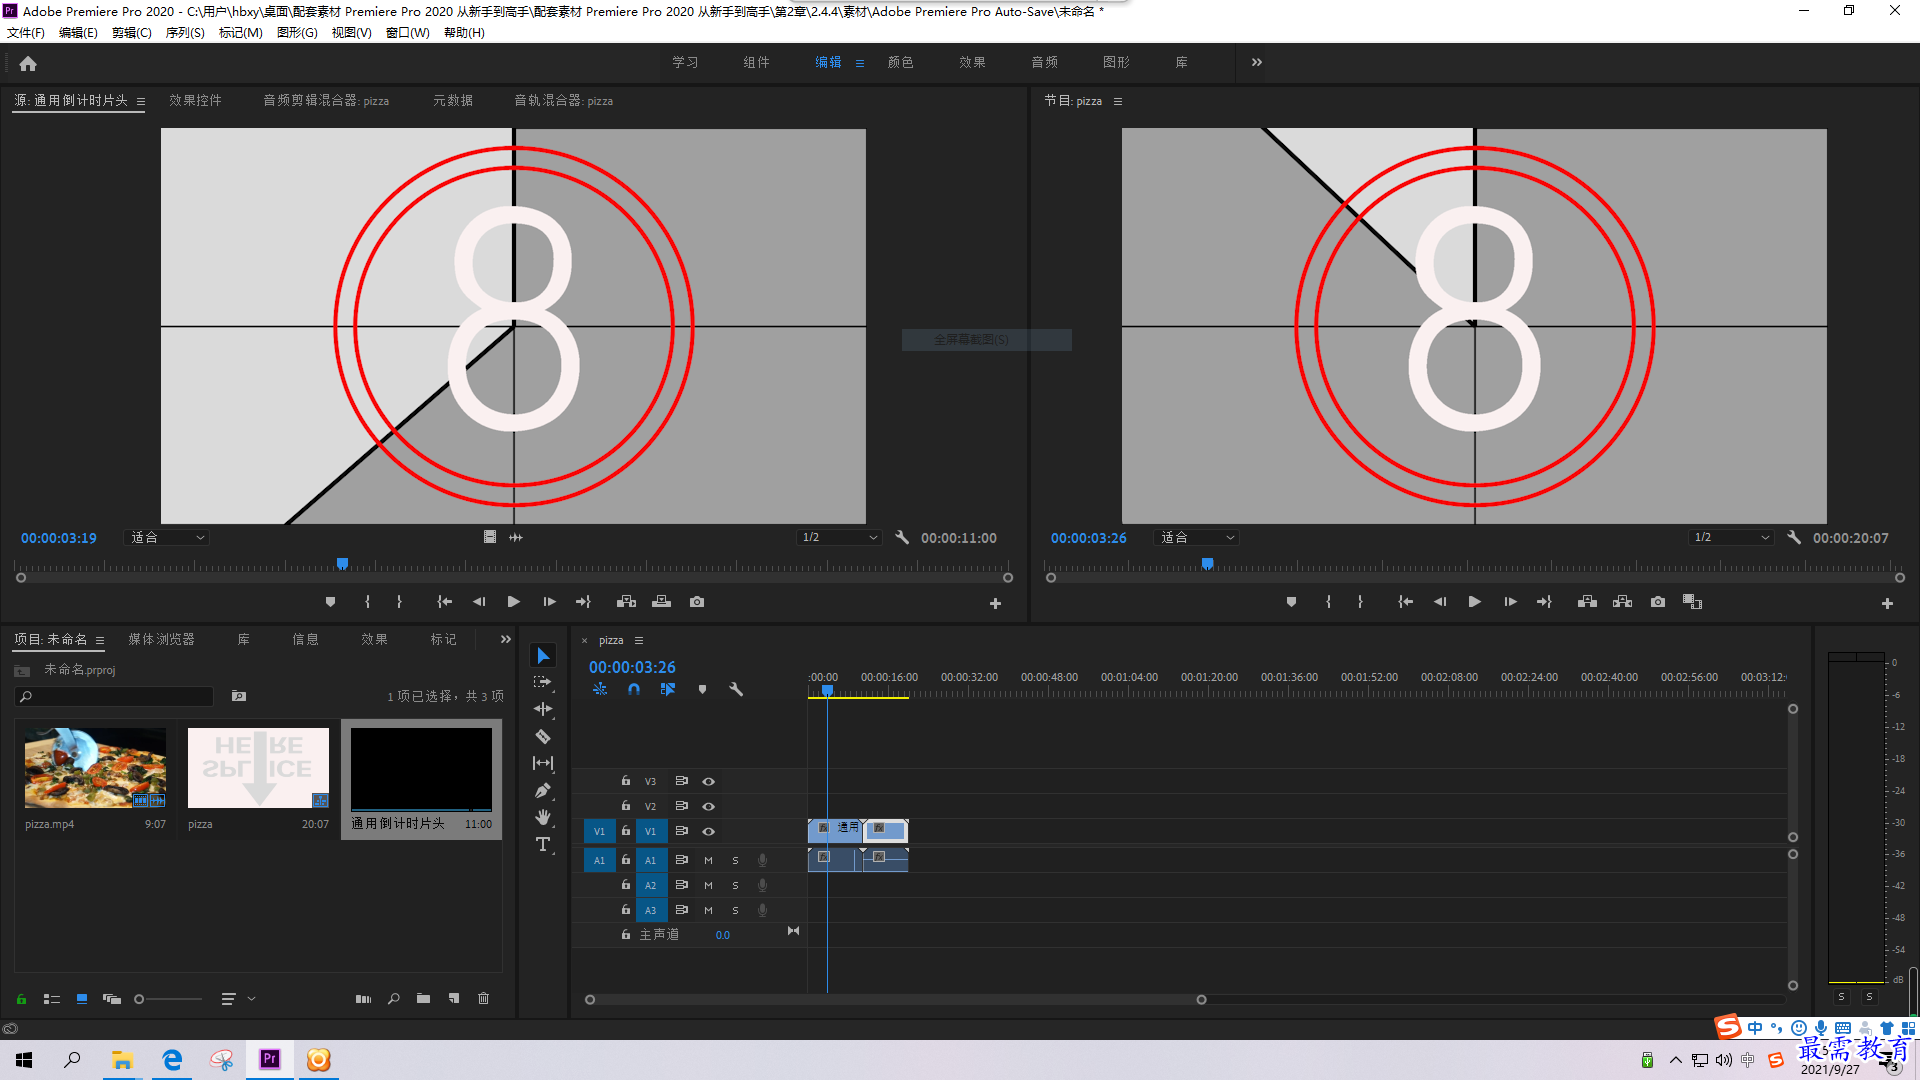Export frame from Source monitor
This screenshot has height=1080, width=1920.
[697, 602]
